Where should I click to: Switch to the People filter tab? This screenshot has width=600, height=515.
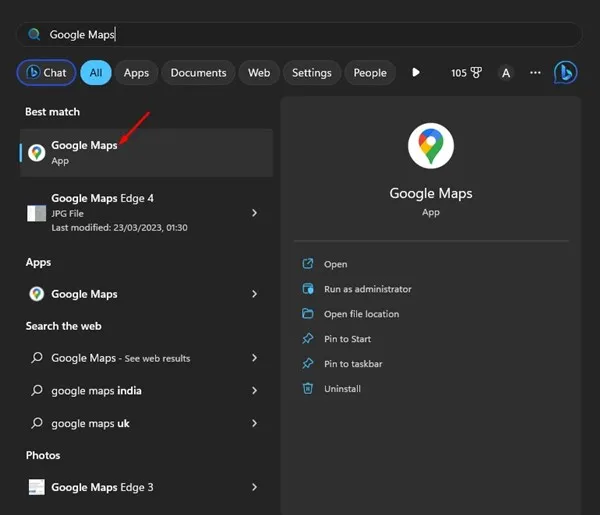pyautogui.click(x=370, y=73)
